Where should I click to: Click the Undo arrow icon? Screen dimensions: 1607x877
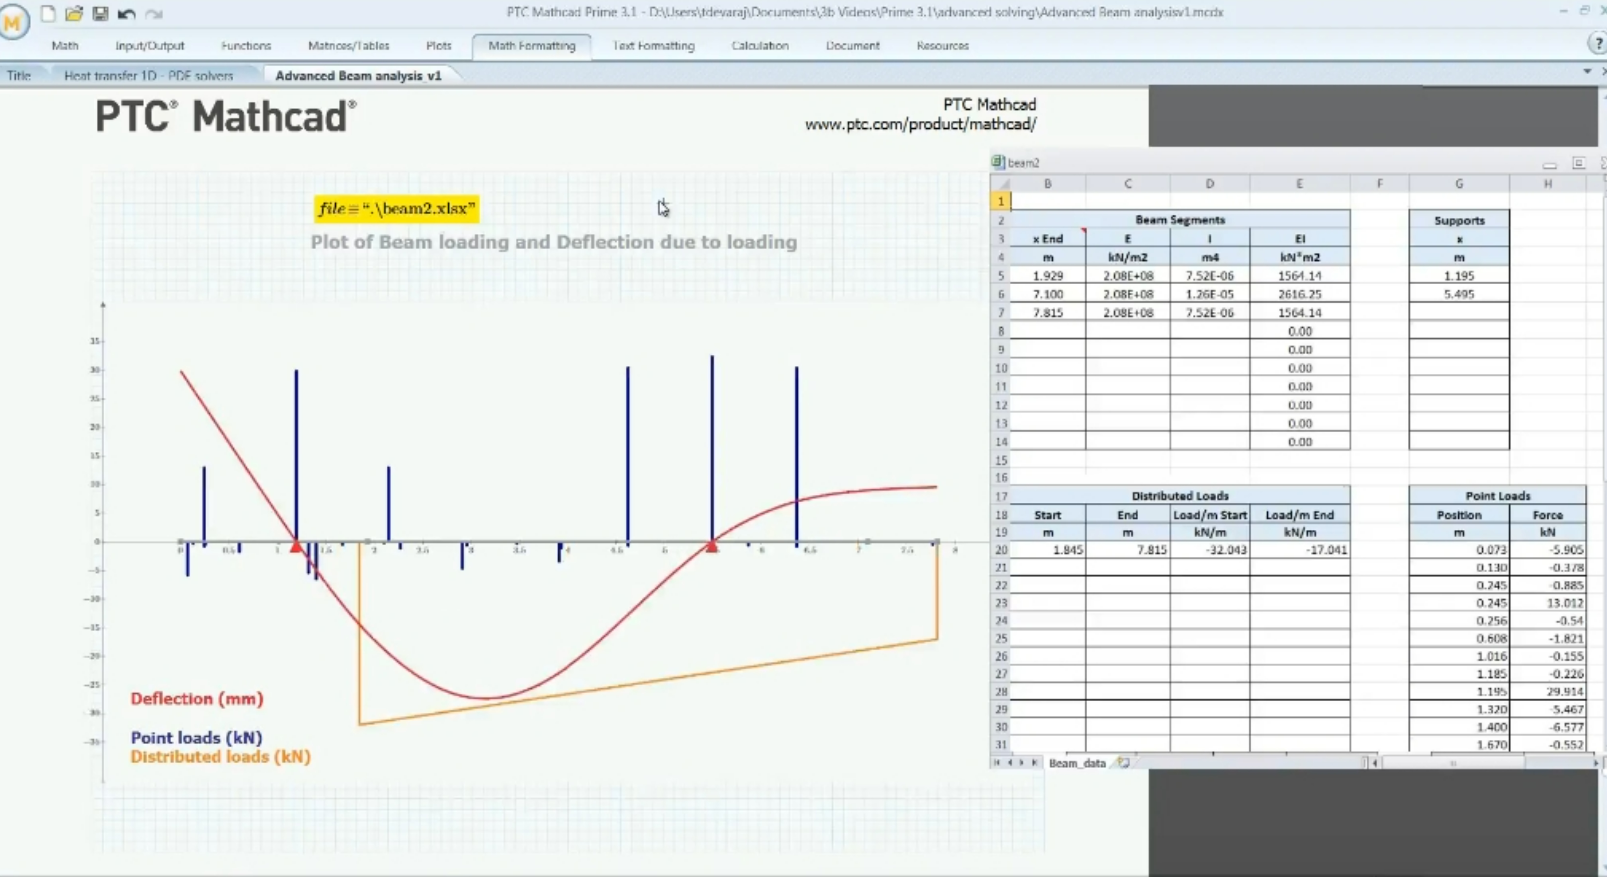tap(126, 14)
